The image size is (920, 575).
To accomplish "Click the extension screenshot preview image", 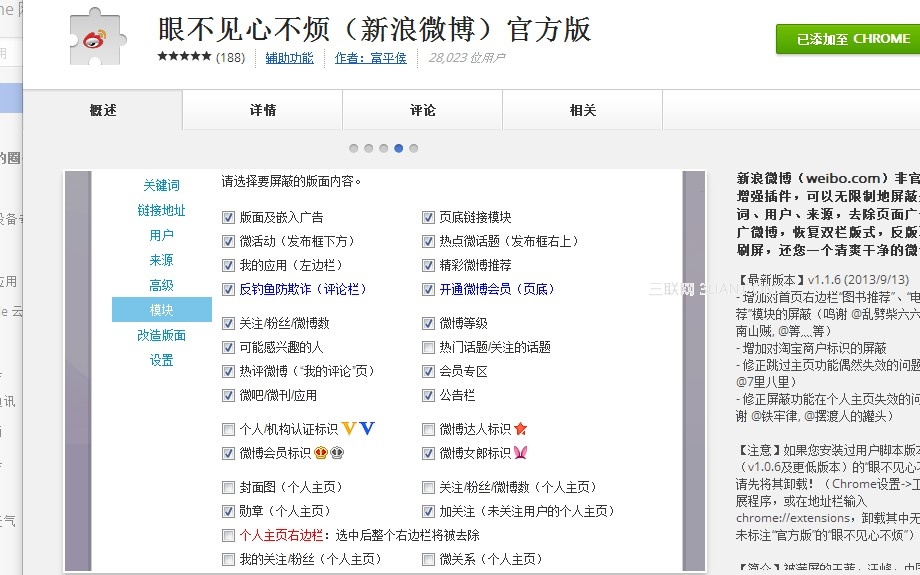I will (385, 370).
